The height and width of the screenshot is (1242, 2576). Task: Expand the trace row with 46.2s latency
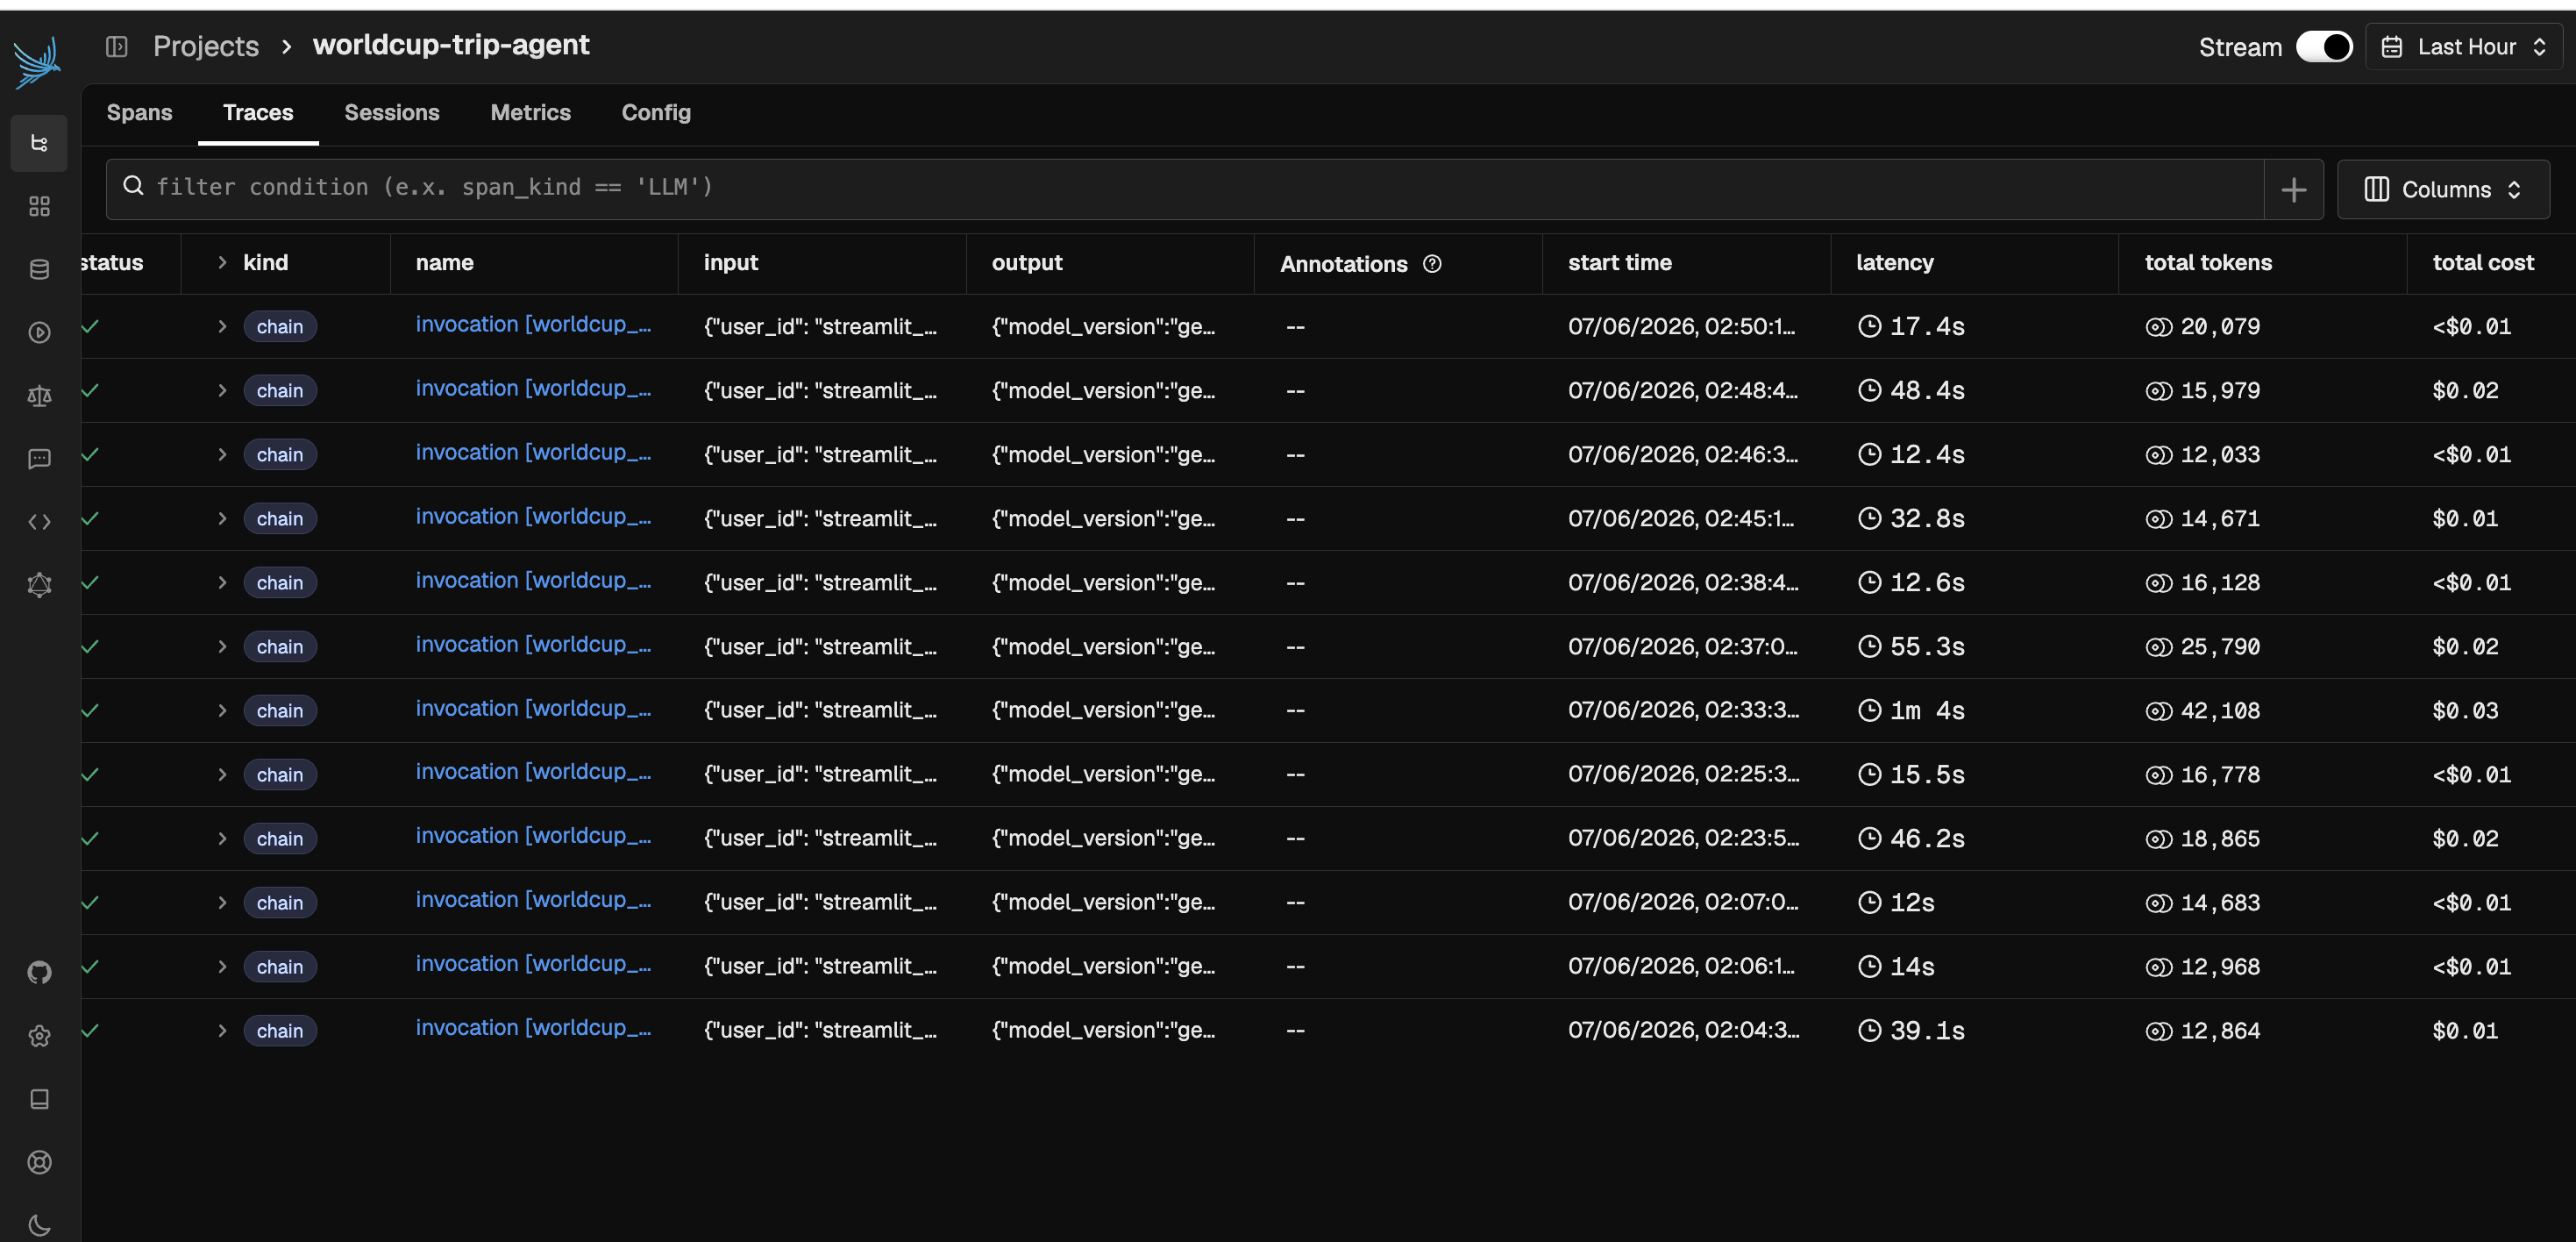click(222, 838)
